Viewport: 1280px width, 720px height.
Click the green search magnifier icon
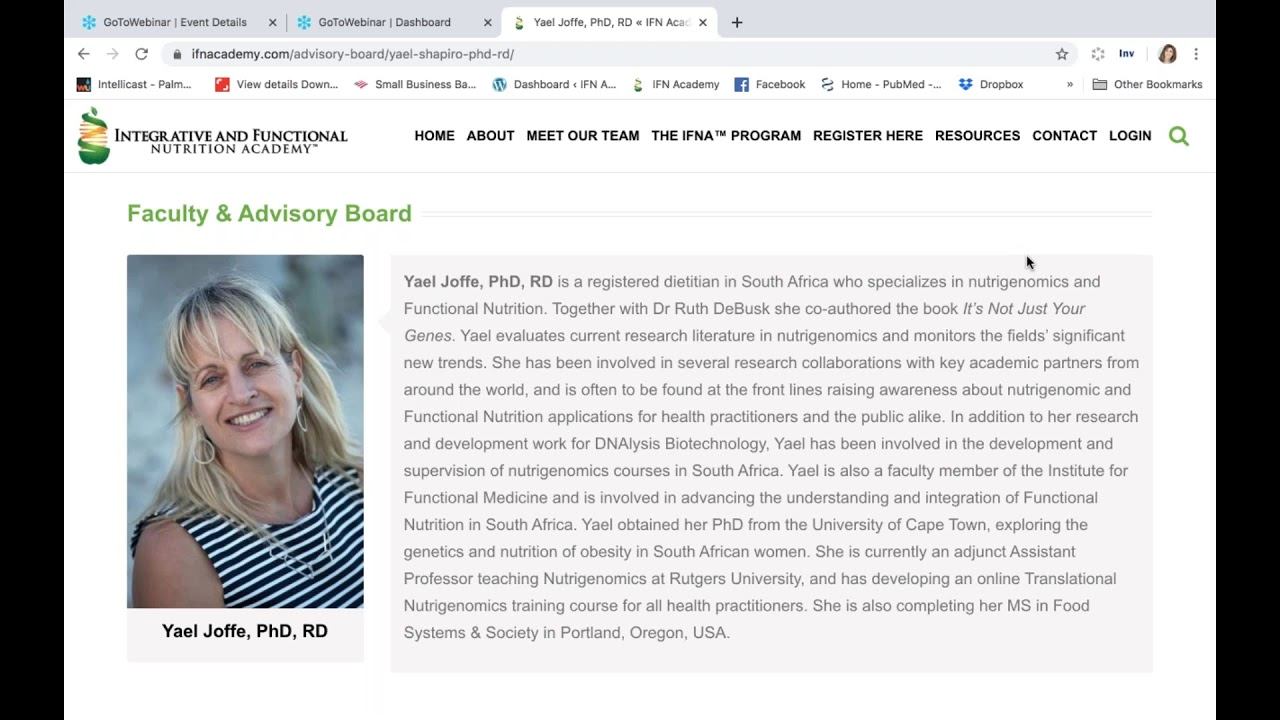coord(1179,136)
